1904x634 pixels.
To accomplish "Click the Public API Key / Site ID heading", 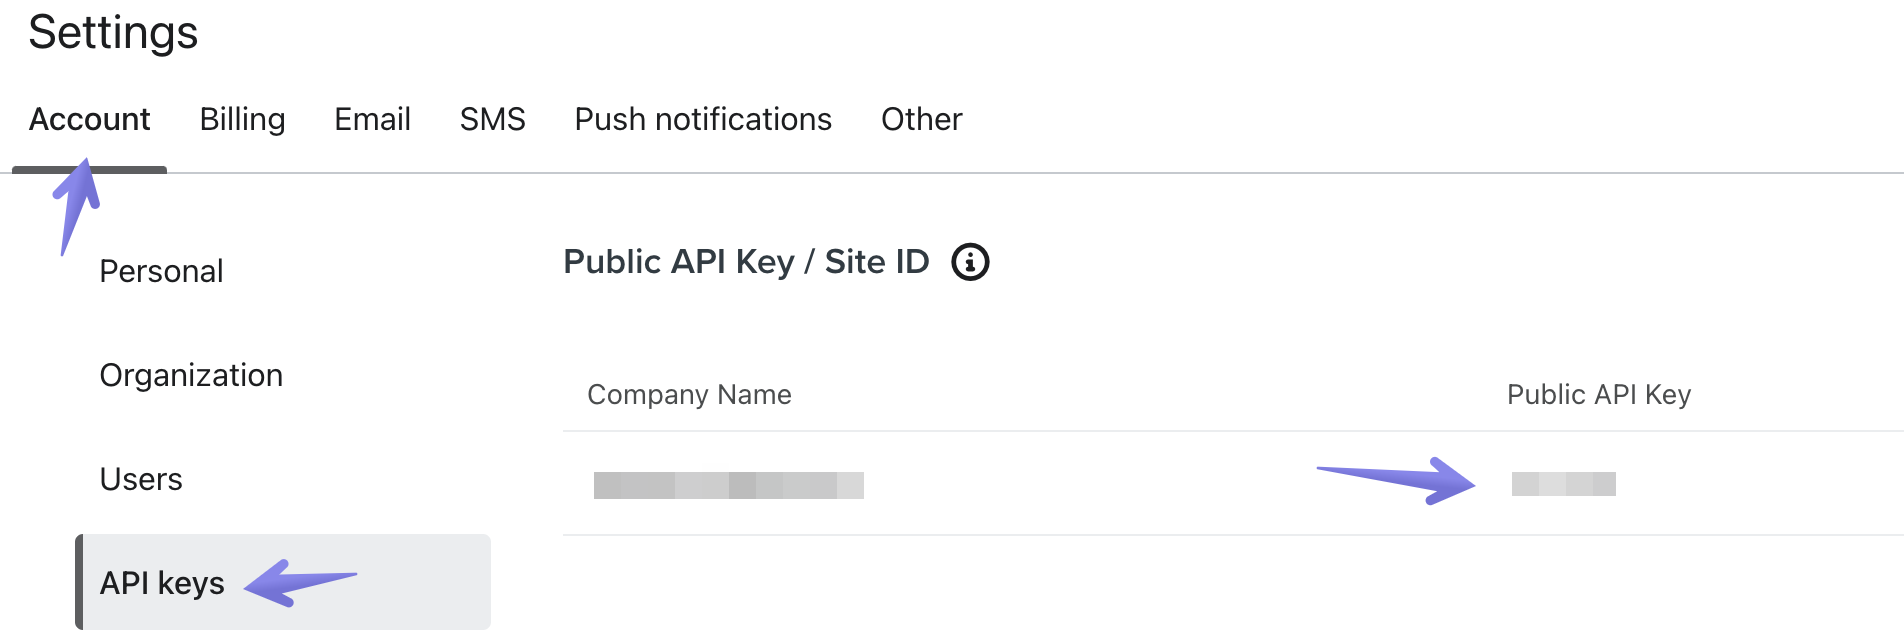I will 746,262.
